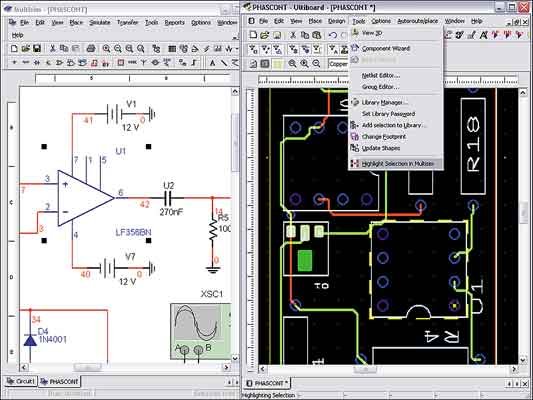
Task: Select PHASCONT * tab in Ultiboard
Action: (267, 383)
